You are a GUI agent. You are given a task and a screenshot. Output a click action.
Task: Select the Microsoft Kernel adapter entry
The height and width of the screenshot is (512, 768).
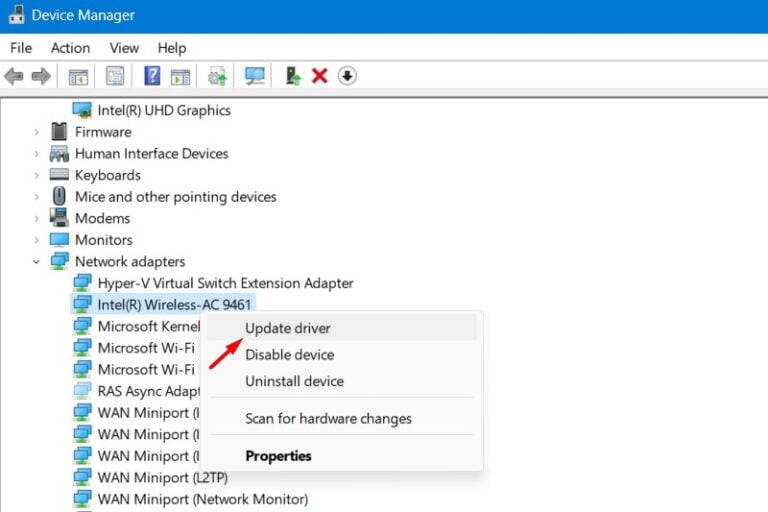click(x=148, y=326)
